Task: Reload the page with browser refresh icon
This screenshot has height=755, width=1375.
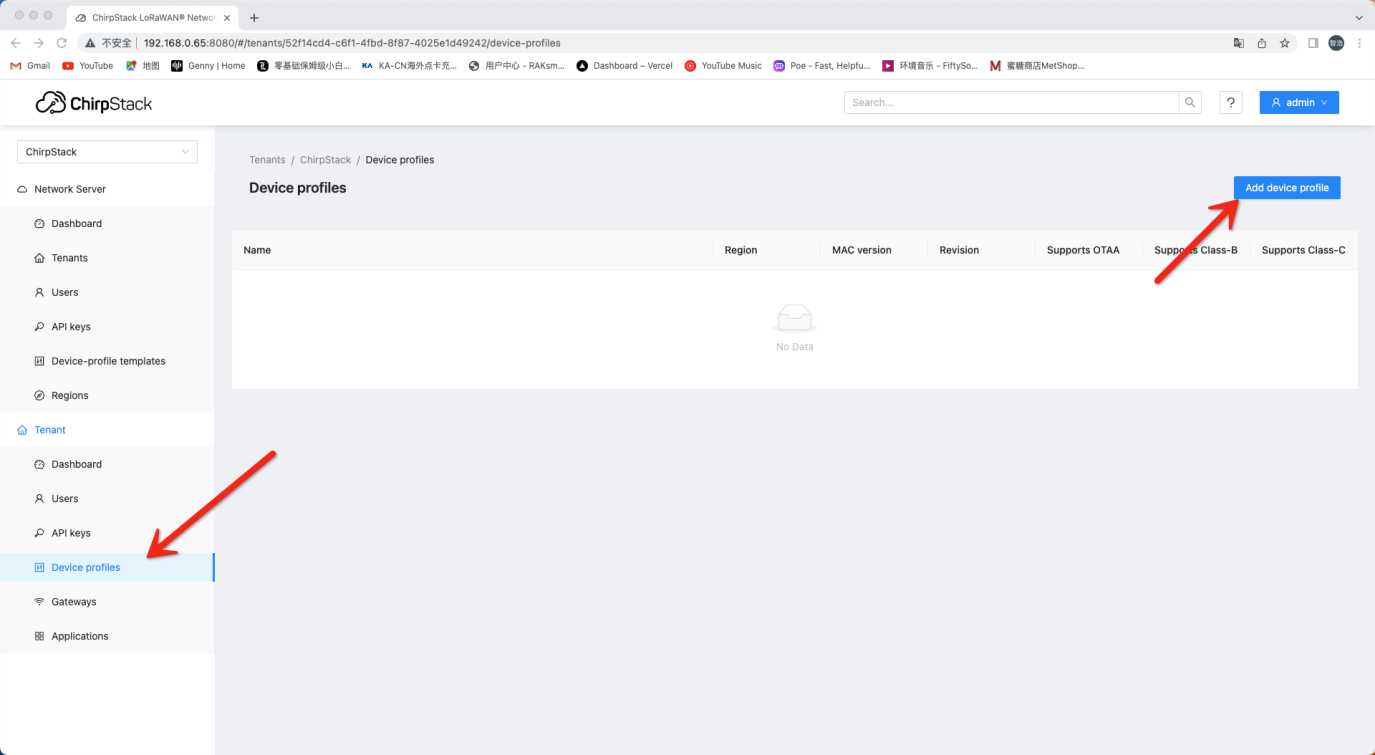Action: (62, 43)
